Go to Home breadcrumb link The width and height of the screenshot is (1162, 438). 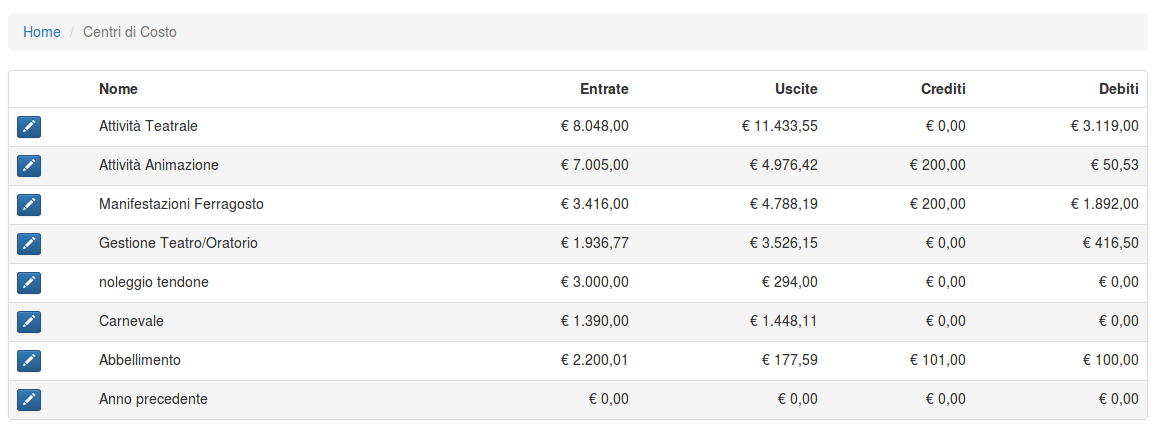tap(42, 32)
